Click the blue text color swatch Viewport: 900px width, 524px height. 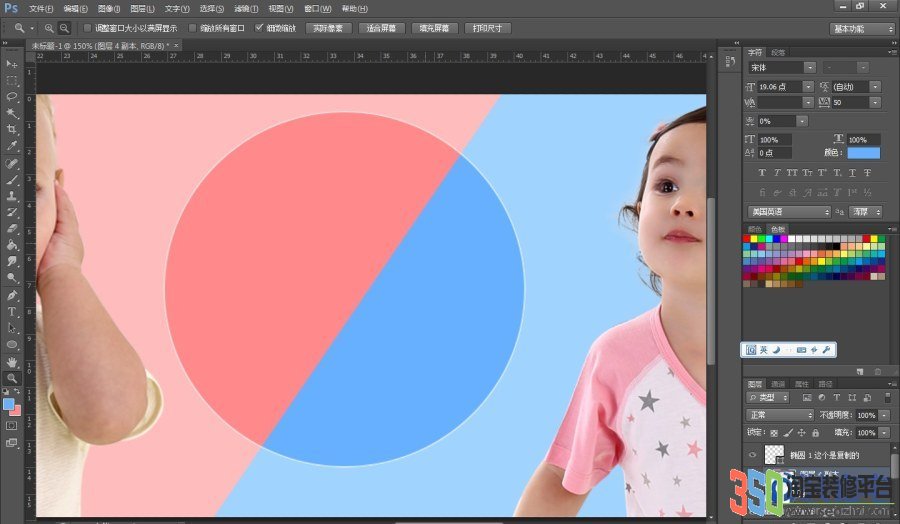(863, 153)
